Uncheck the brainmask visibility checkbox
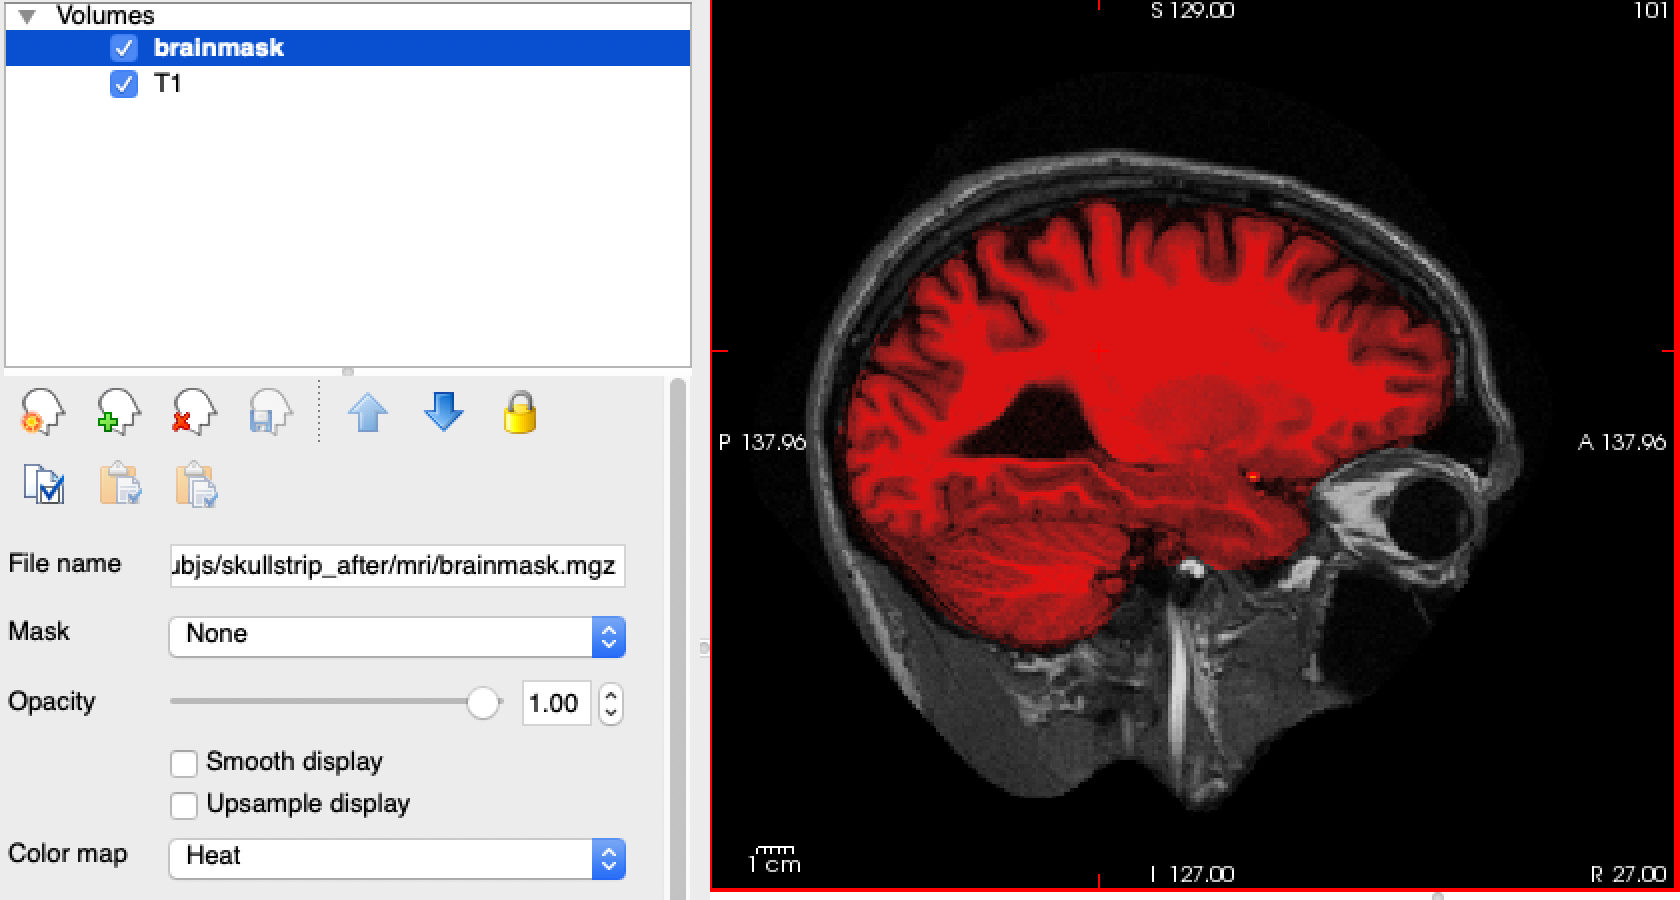 click(124, 47)
